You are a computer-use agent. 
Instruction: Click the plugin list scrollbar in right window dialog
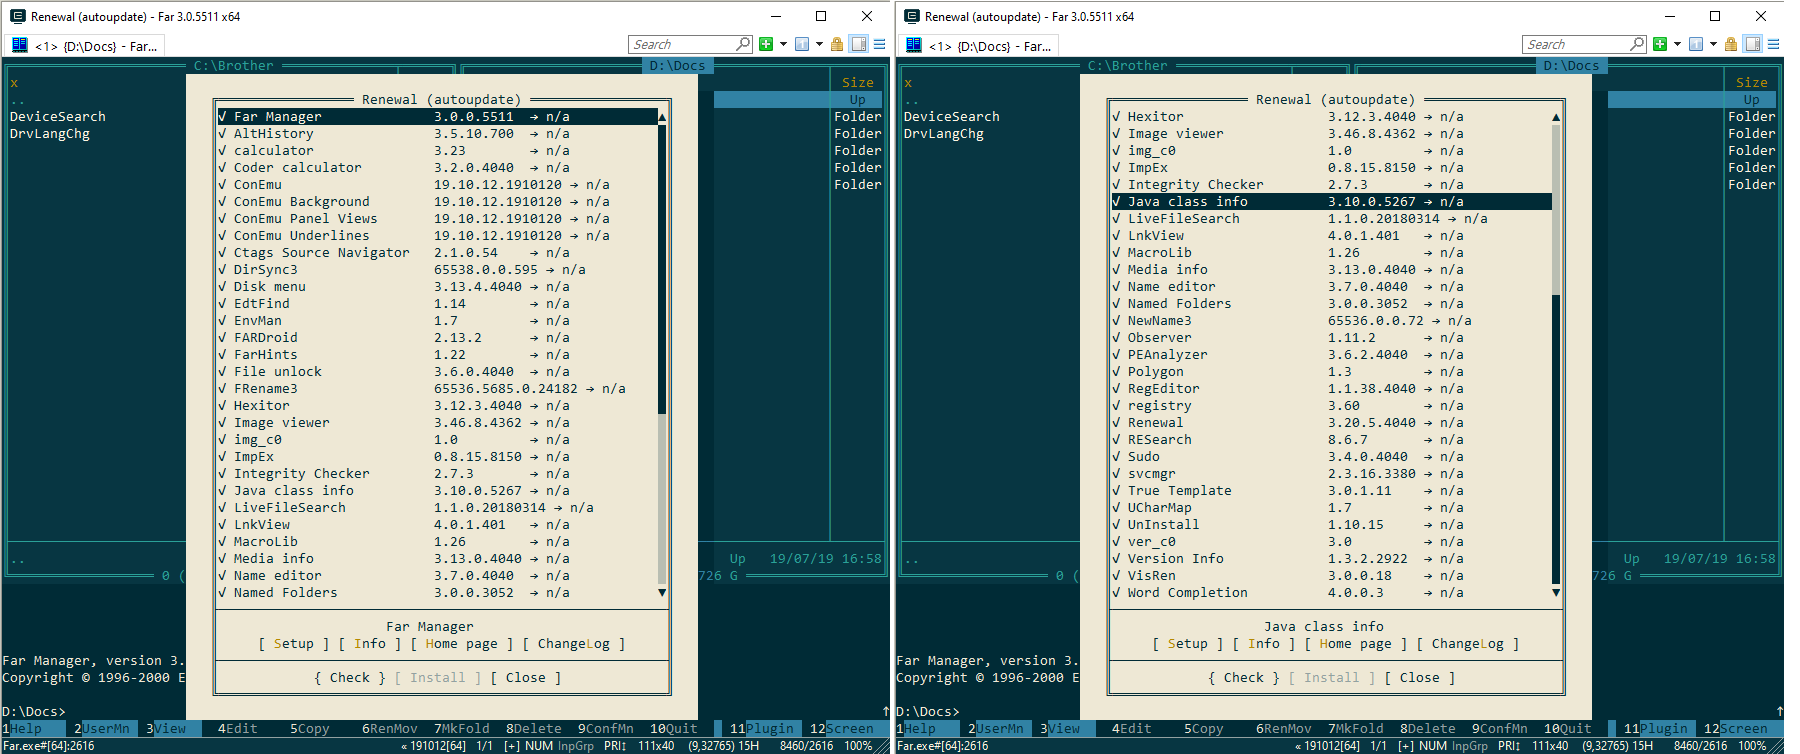point(1555,440)
